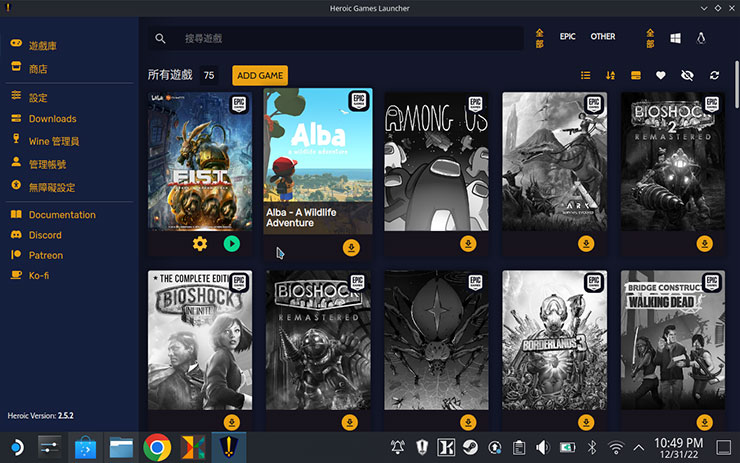Launch Google Chrome from the taskbar
Image resolution: width=740 pixels, height=463 pixels.
click(x=157, y=447)
